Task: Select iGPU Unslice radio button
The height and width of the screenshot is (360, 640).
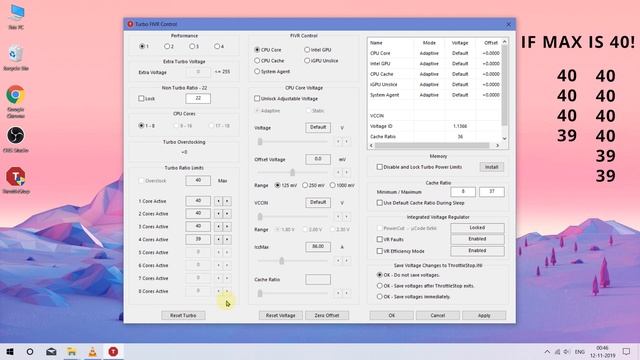Action: pyautogui.click(x=307, y=60)
